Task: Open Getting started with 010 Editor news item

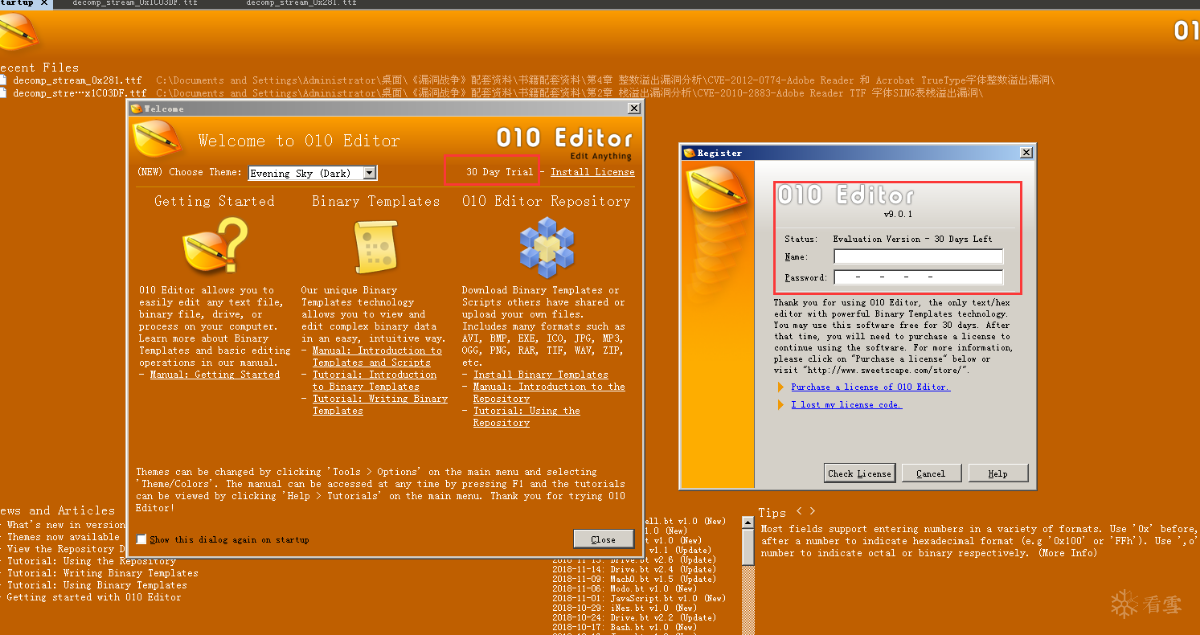Action: [94, 597]
